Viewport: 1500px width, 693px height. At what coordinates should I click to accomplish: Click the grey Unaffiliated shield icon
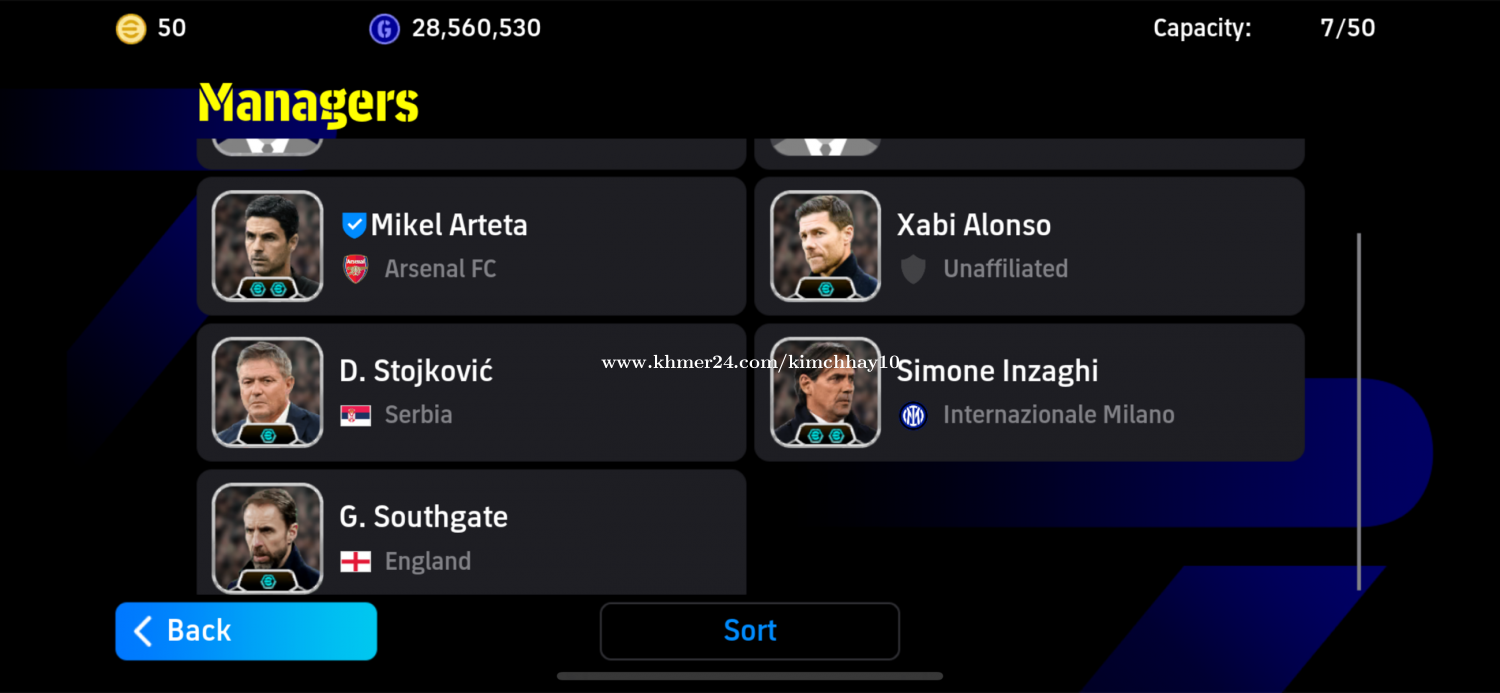pos(913,269)
